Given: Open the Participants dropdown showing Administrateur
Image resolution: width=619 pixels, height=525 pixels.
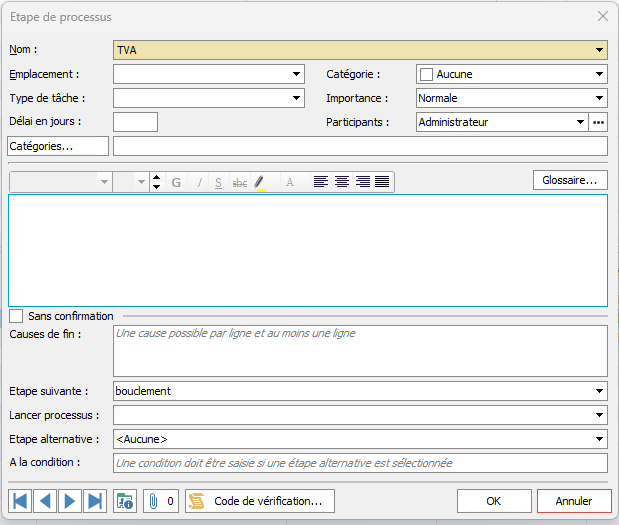Looking at the screenshot, I should click(580, 122).
